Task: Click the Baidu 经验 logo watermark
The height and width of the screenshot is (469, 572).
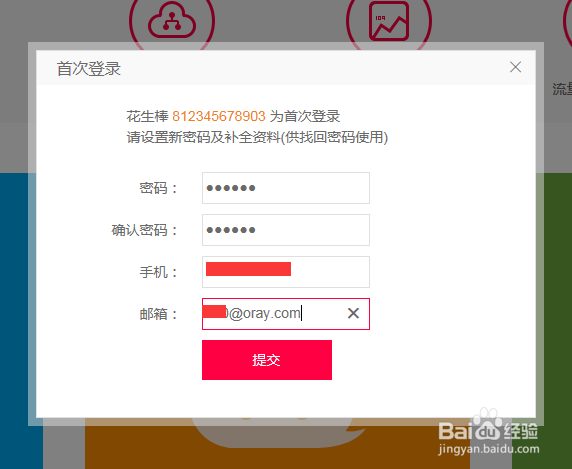Action: coord(488,429)
